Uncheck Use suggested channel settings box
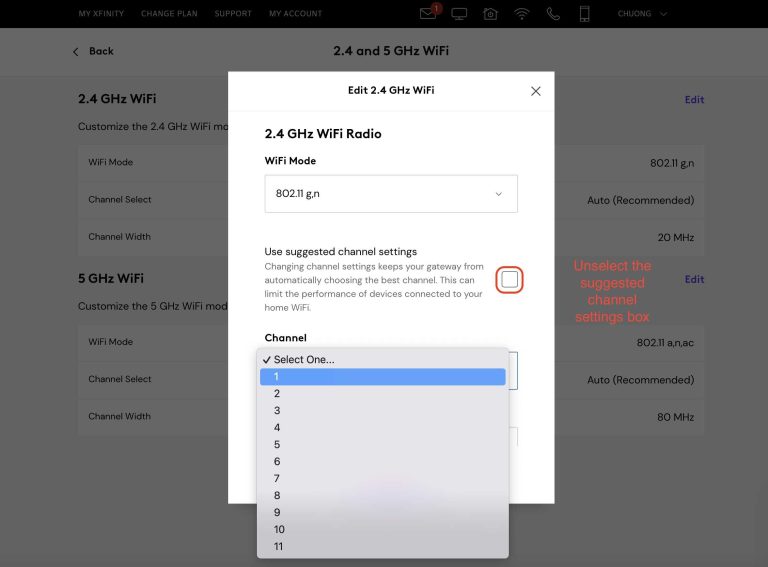 tap(509, 280)
